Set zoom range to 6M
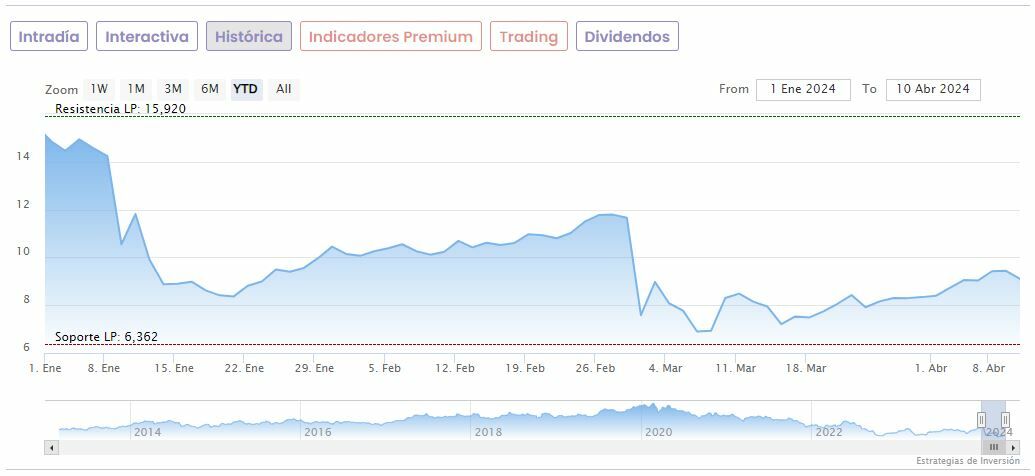 pyautogui.click(x=209, y=89)
